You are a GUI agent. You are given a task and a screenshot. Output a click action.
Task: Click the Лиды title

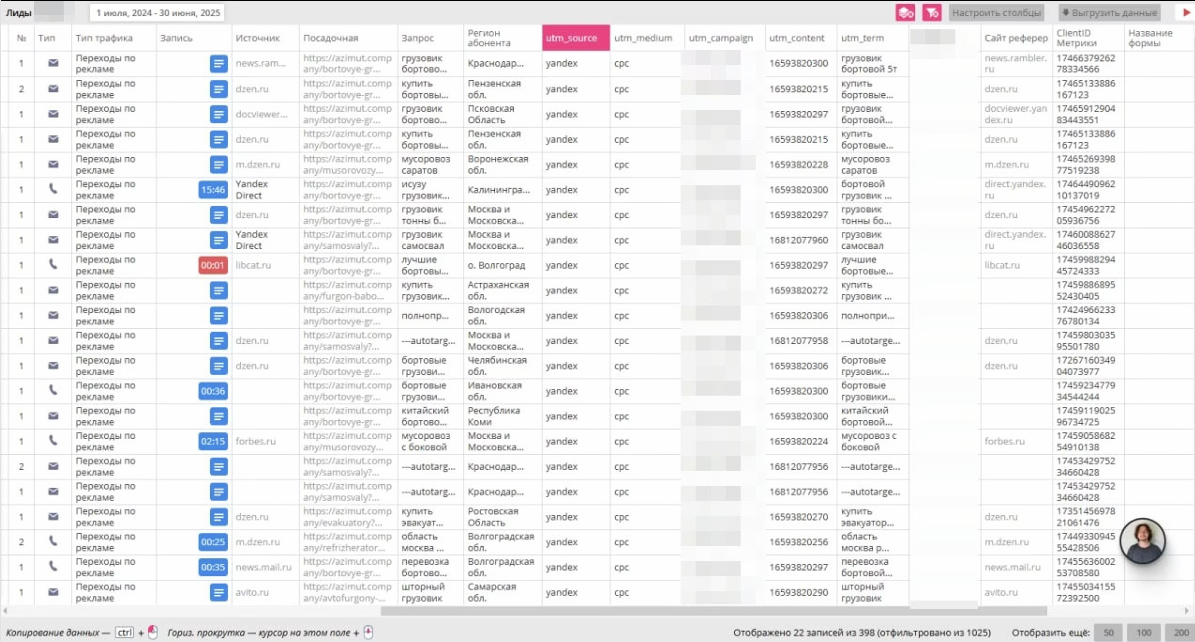[18, 13]
